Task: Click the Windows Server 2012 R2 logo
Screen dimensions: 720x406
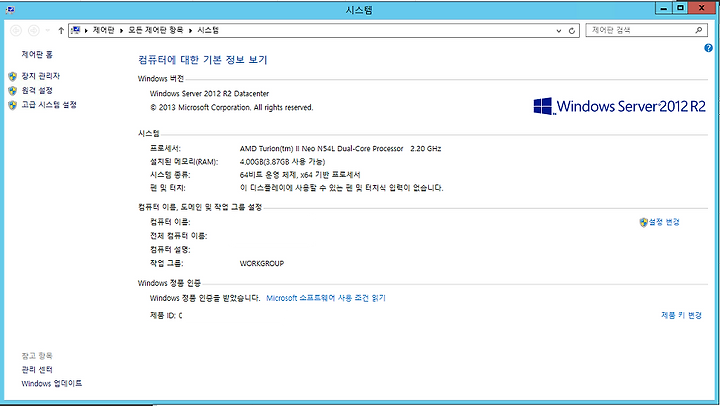Action: pos(619,106)
